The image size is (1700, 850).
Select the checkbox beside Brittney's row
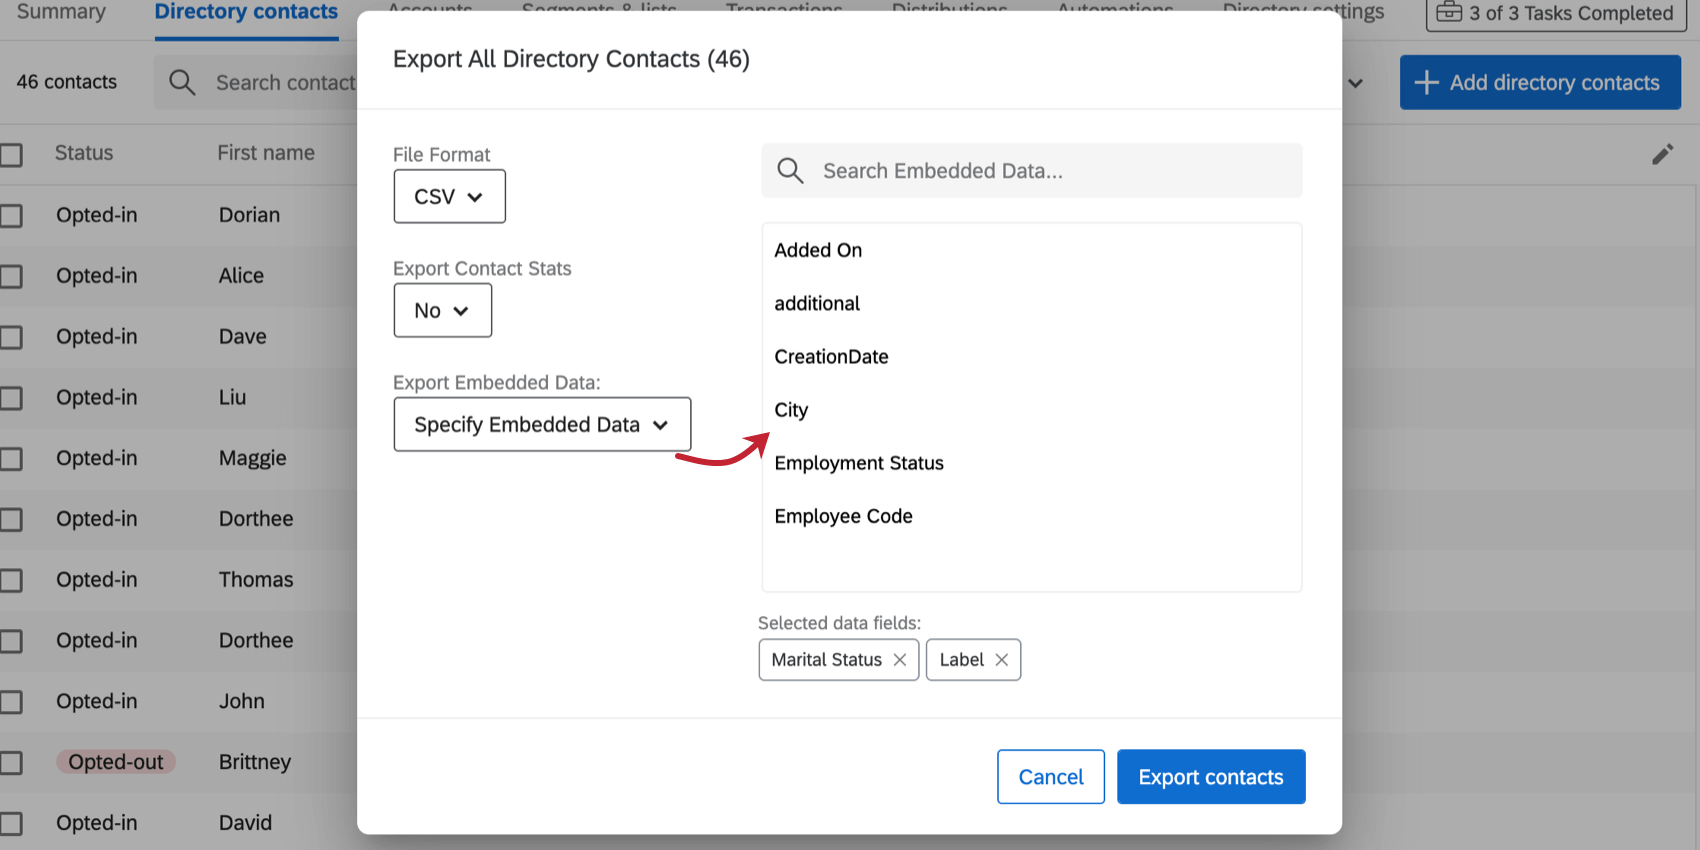[x=12, y=763]
